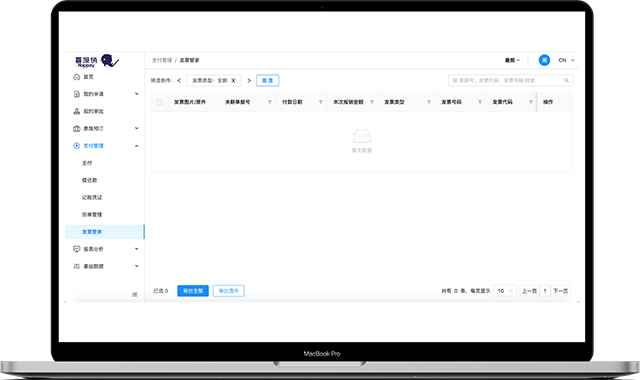Click the magnifier icon in the search box
This screenshot has height=380, width=640.
566,80
